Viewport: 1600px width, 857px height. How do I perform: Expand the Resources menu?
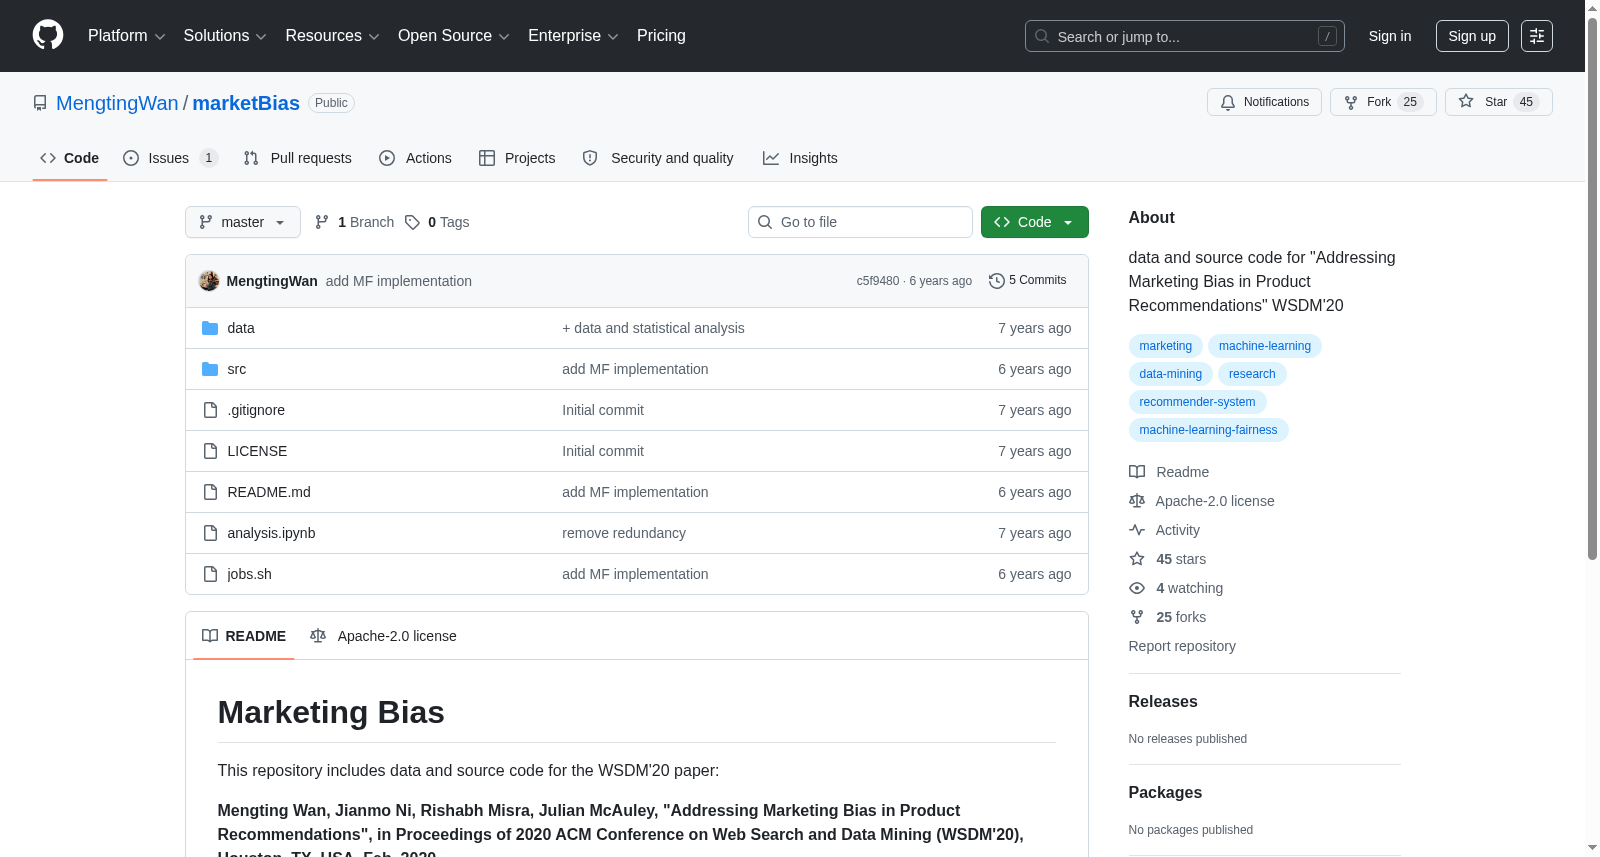332,36
